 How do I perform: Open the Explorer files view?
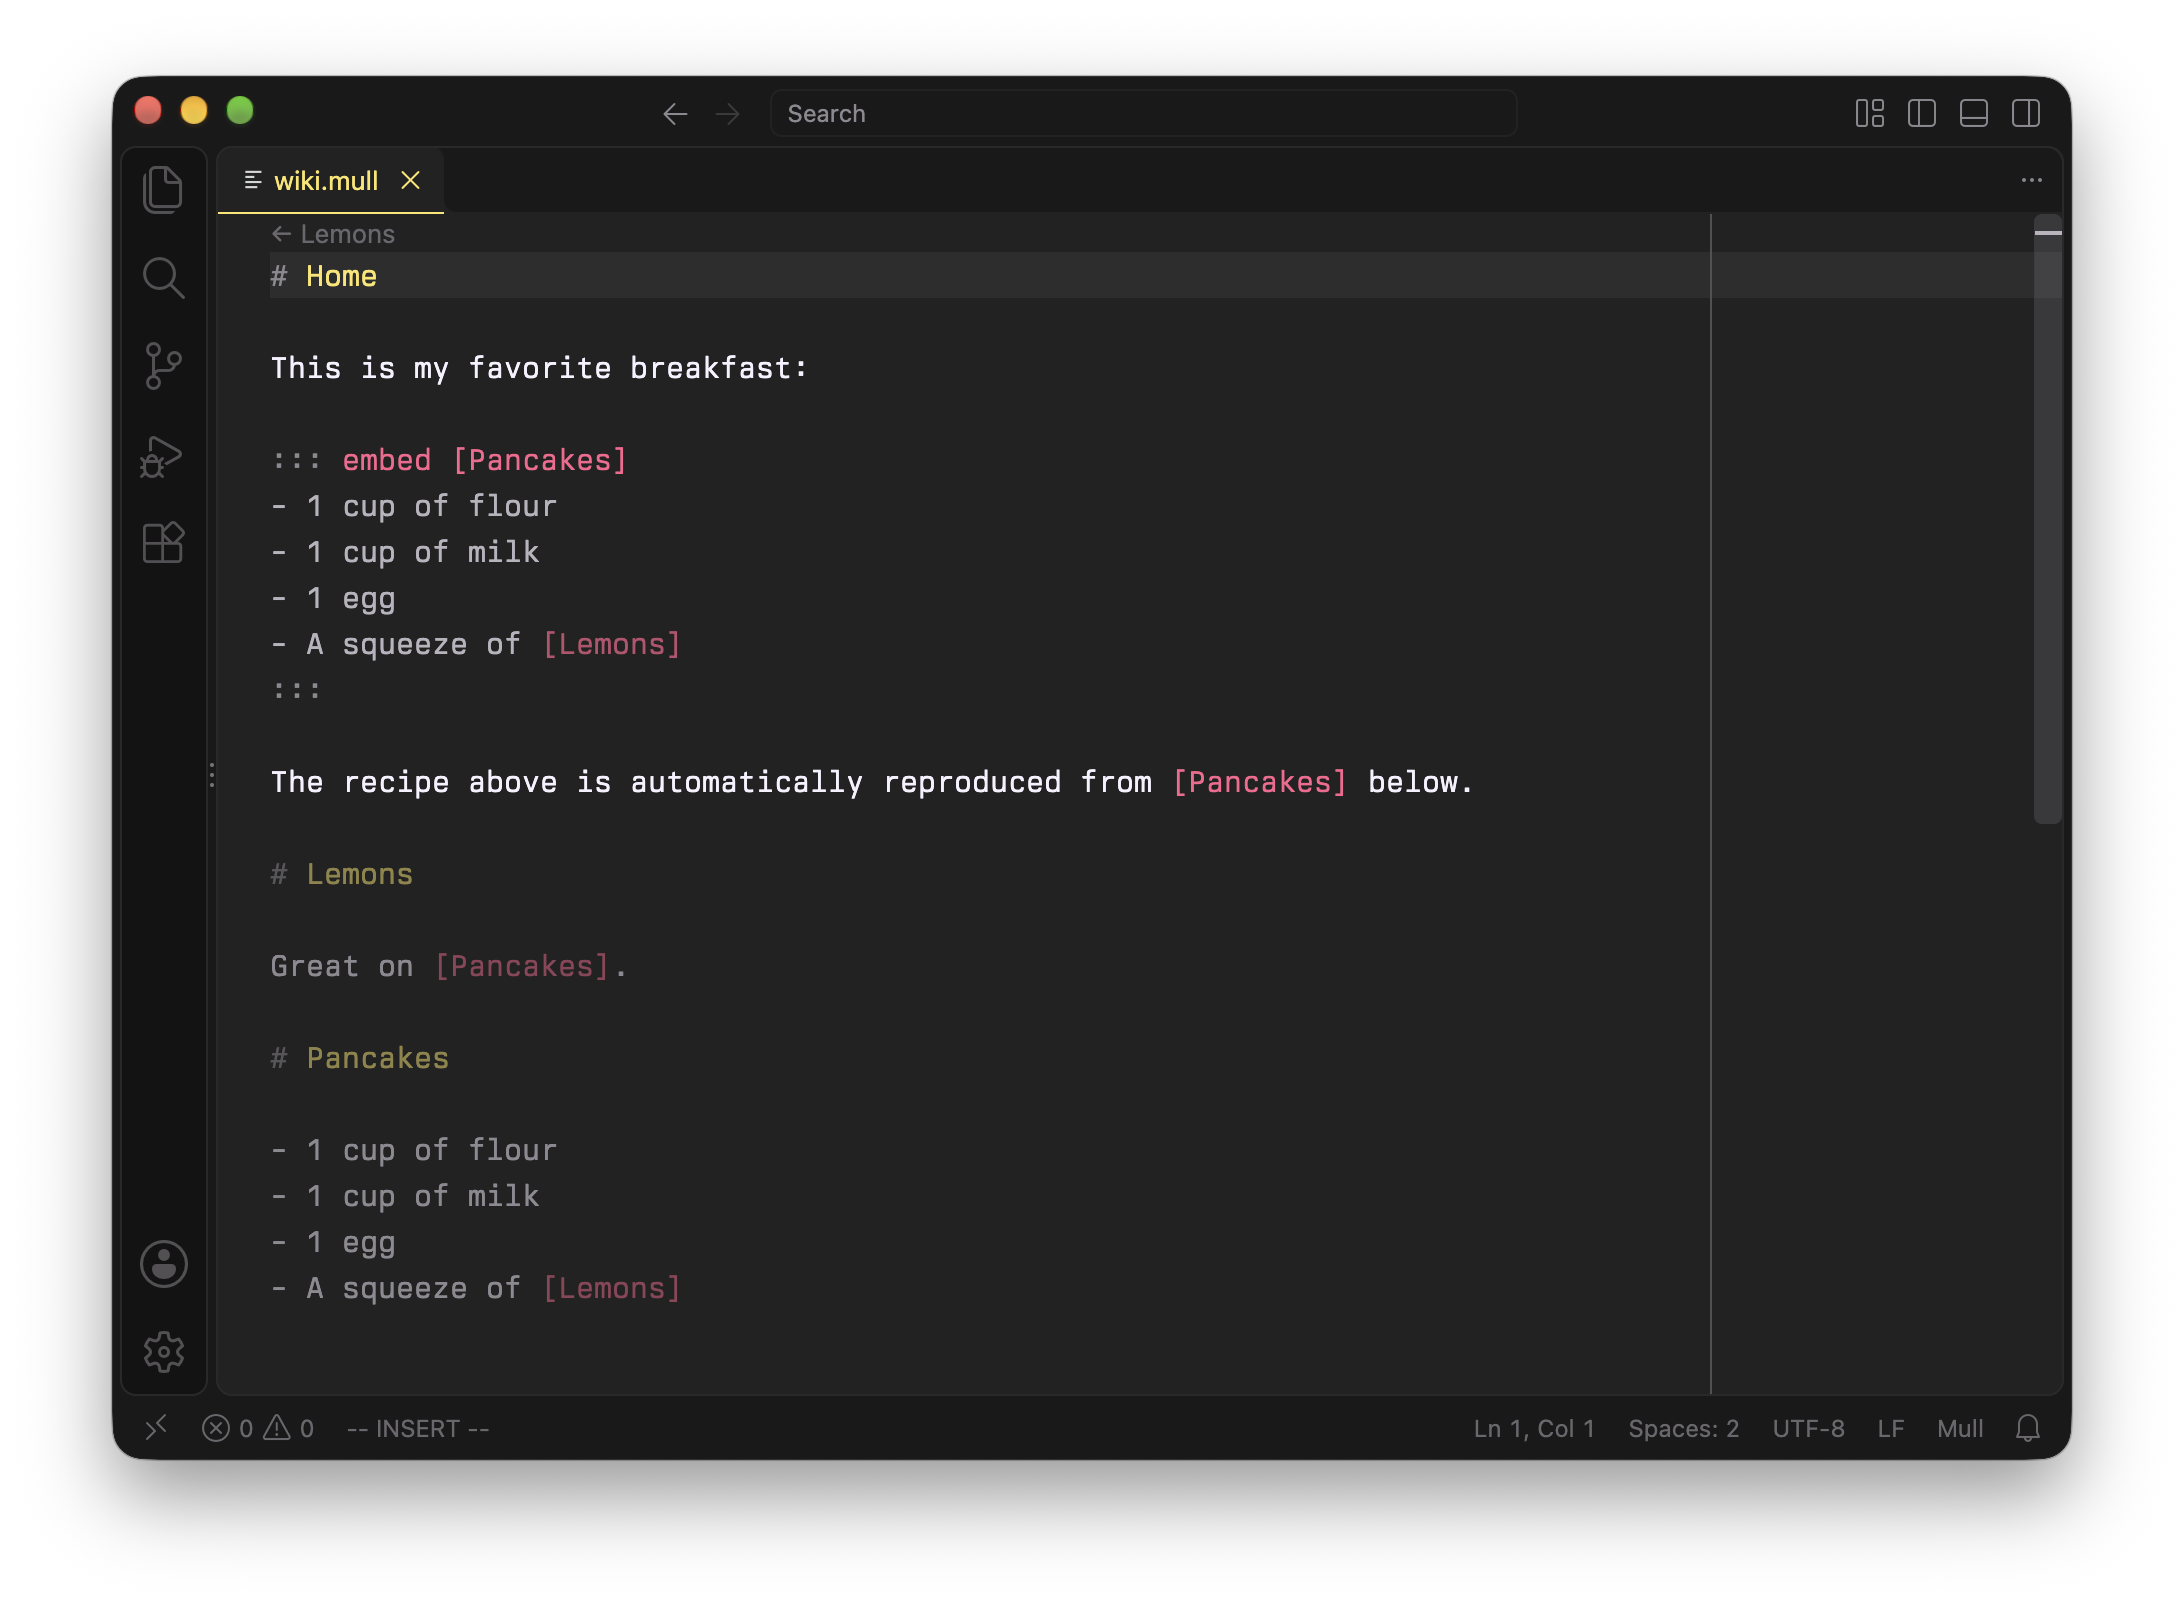163,189
